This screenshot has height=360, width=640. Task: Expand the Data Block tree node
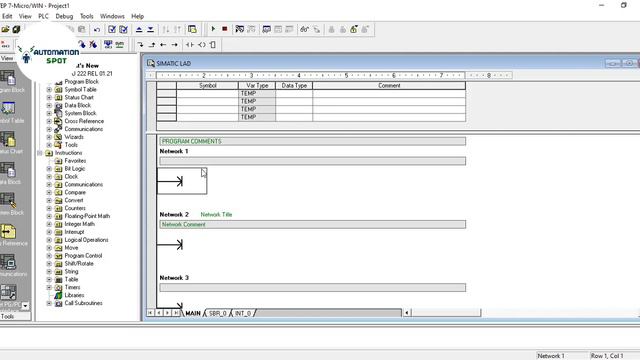49,105
